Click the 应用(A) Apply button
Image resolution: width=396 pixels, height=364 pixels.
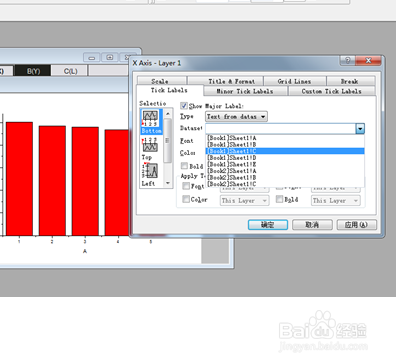[x=357, y=225]
